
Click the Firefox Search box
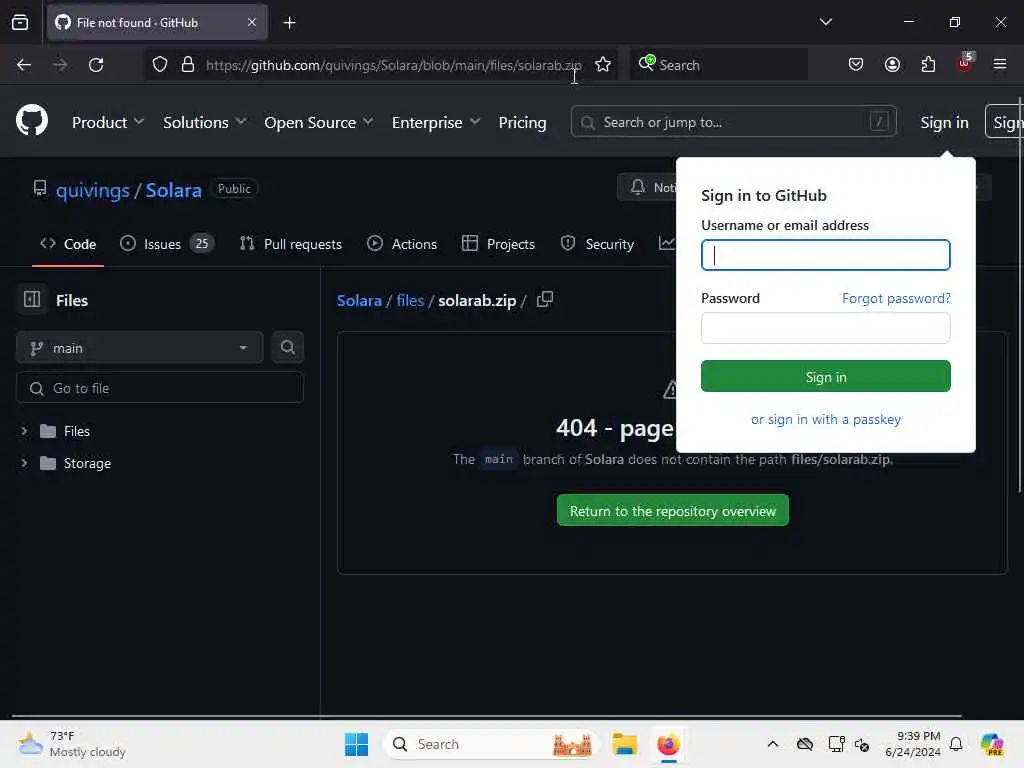pyautogui.click(x=718, y=65)
